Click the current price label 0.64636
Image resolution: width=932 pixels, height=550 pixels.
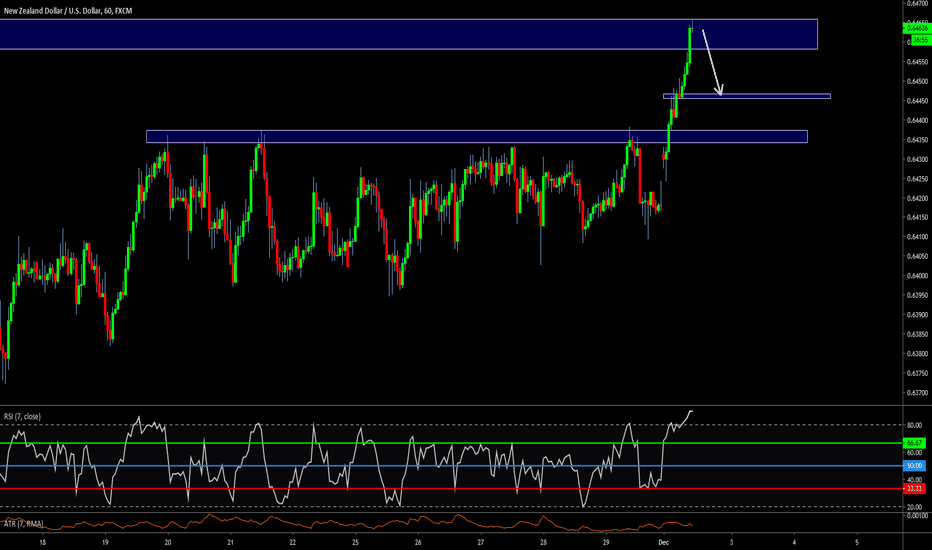pyautogui.click(x=917, y=28)
